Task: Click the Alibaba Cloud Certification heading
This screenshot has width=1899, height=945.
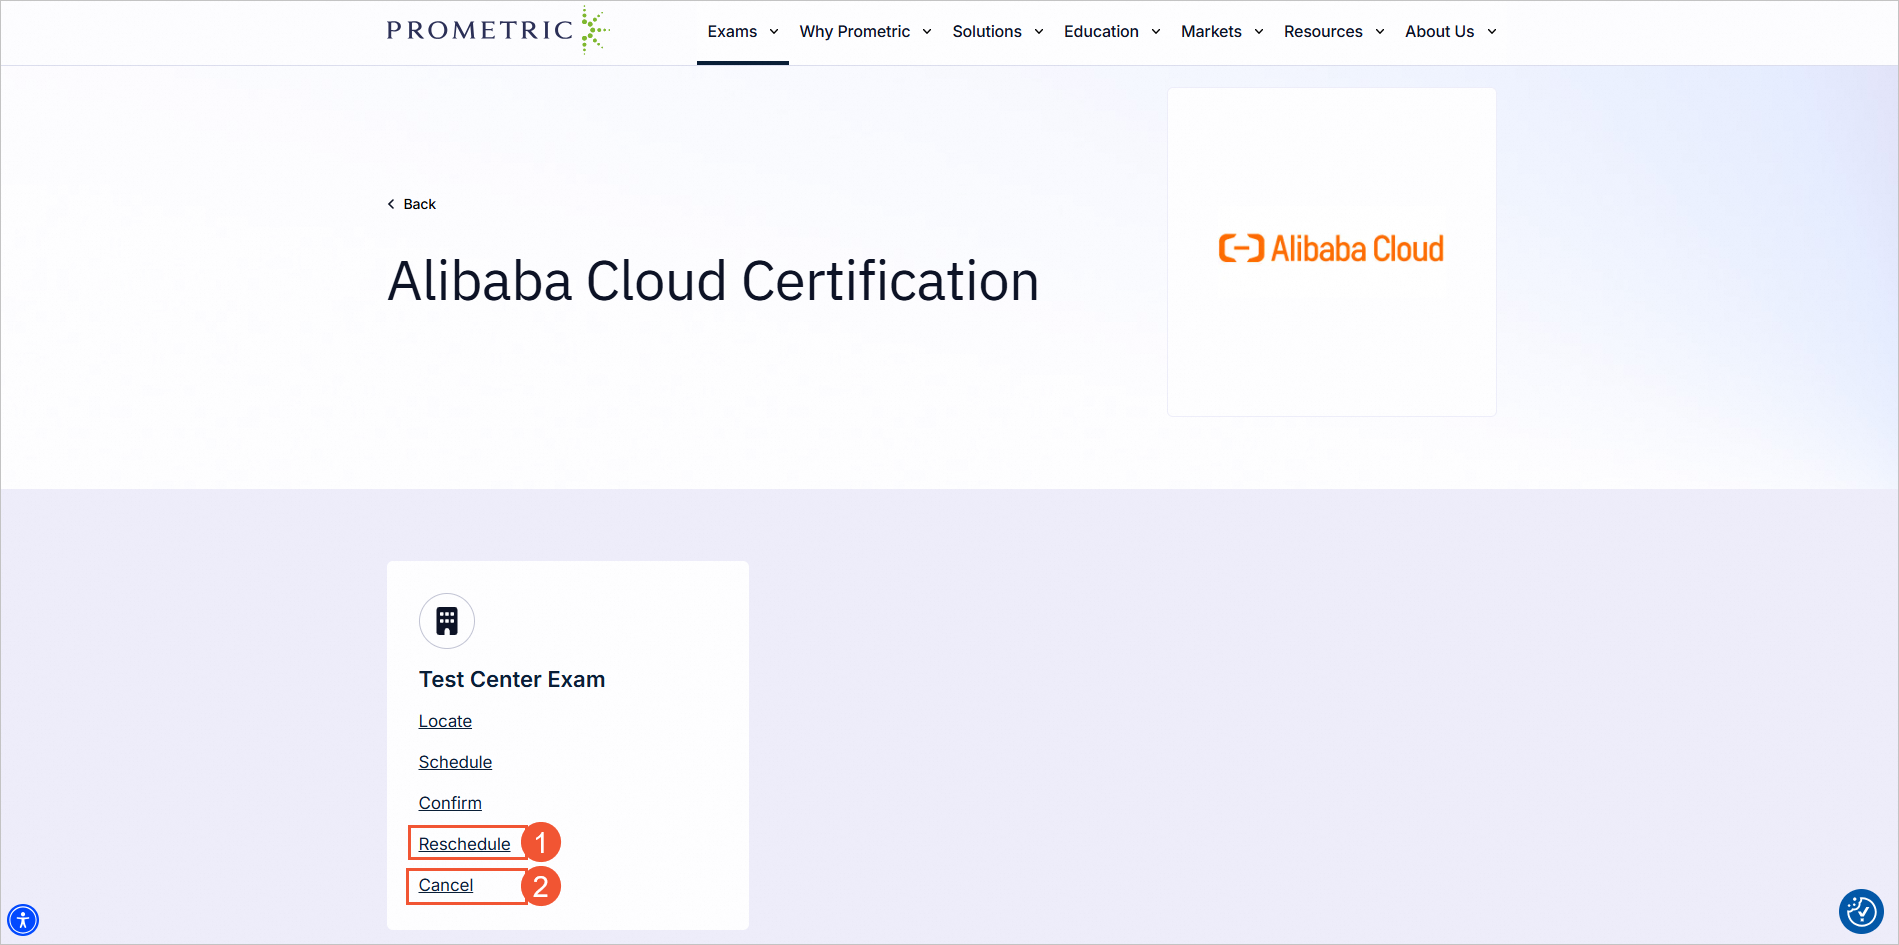Action: coord(713,281)
